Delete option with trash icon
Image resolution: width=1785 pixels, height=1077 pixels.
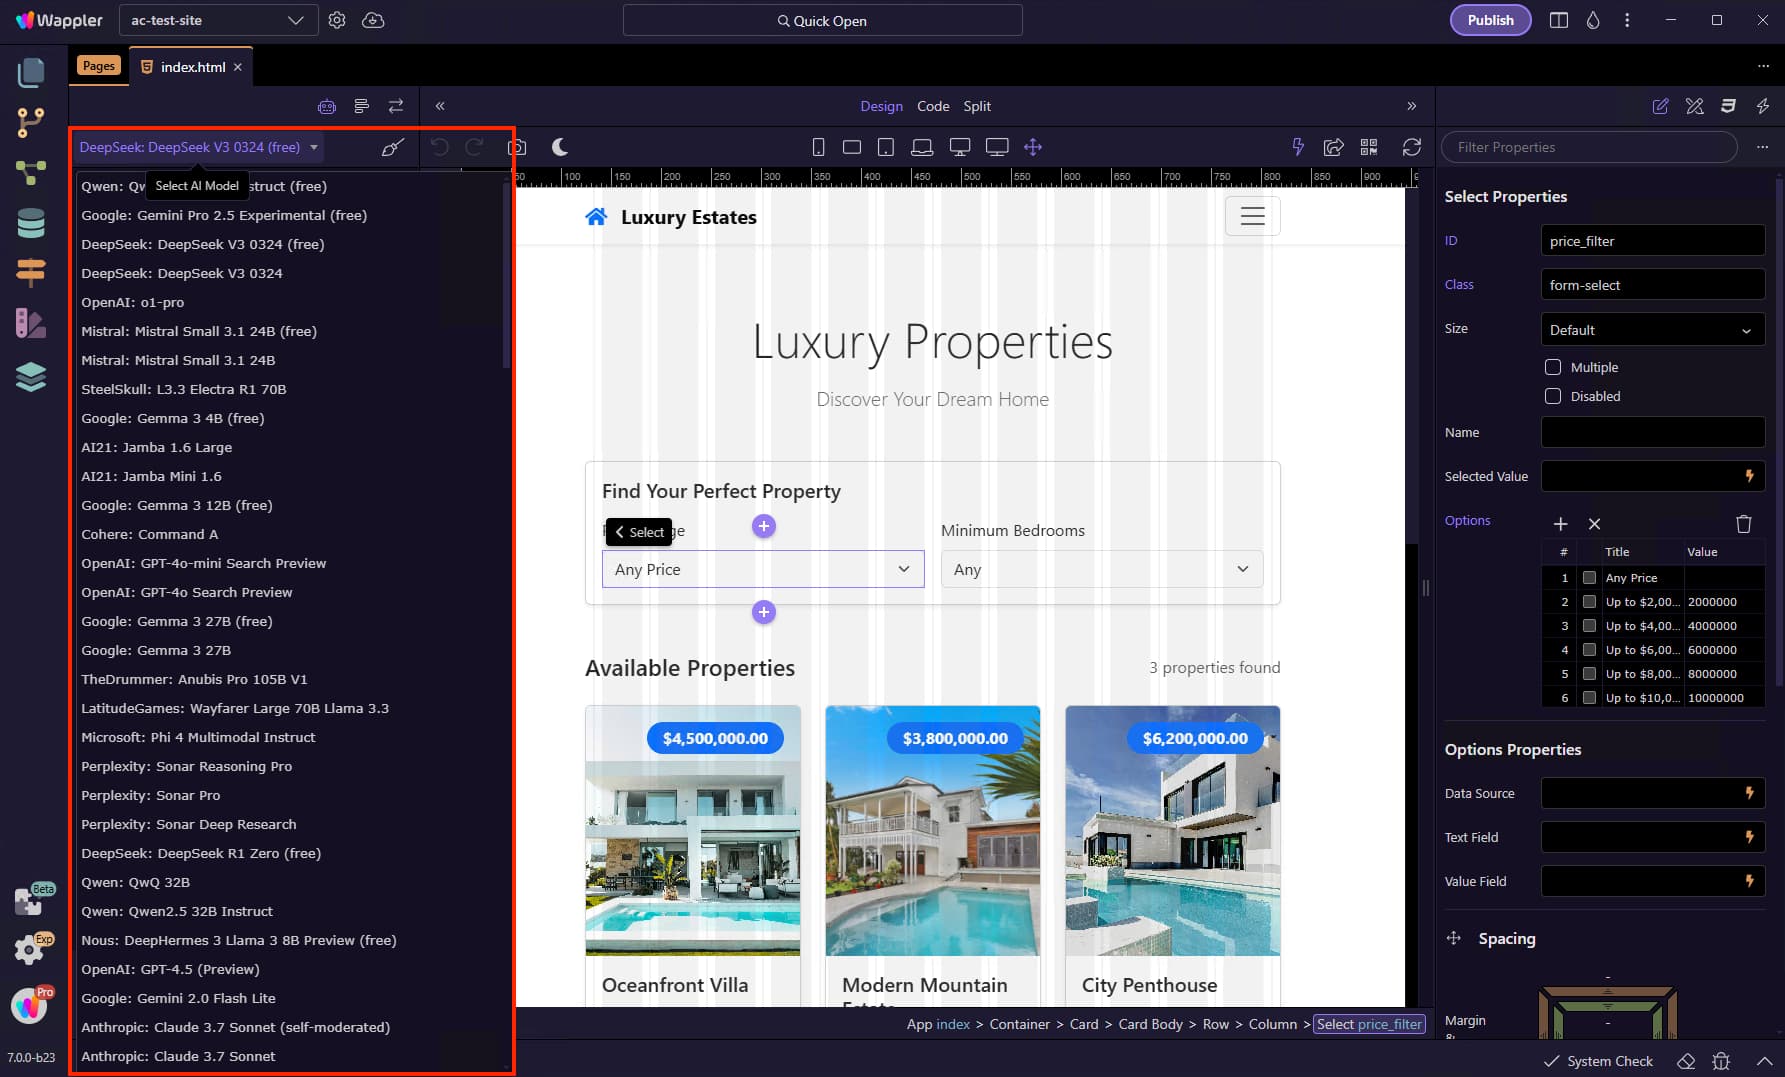click(1744, 524)
